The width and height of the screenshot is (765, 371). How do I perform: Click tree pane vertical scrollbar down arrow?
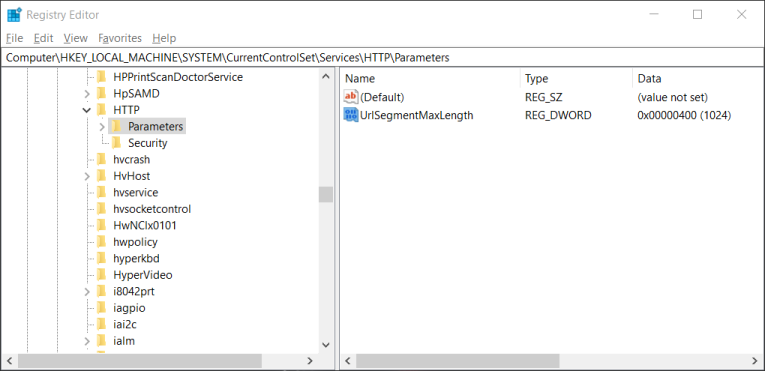click(x=326, y=344)
